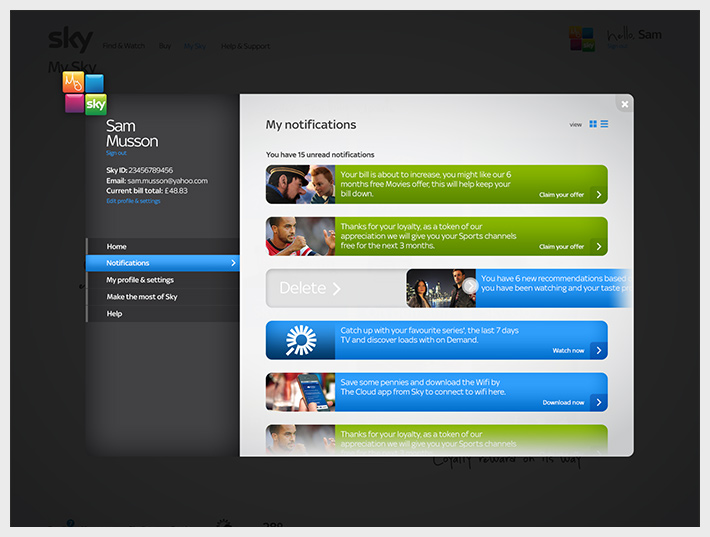Click the small My Sky tiles beside hello Sam

[582, 39]
